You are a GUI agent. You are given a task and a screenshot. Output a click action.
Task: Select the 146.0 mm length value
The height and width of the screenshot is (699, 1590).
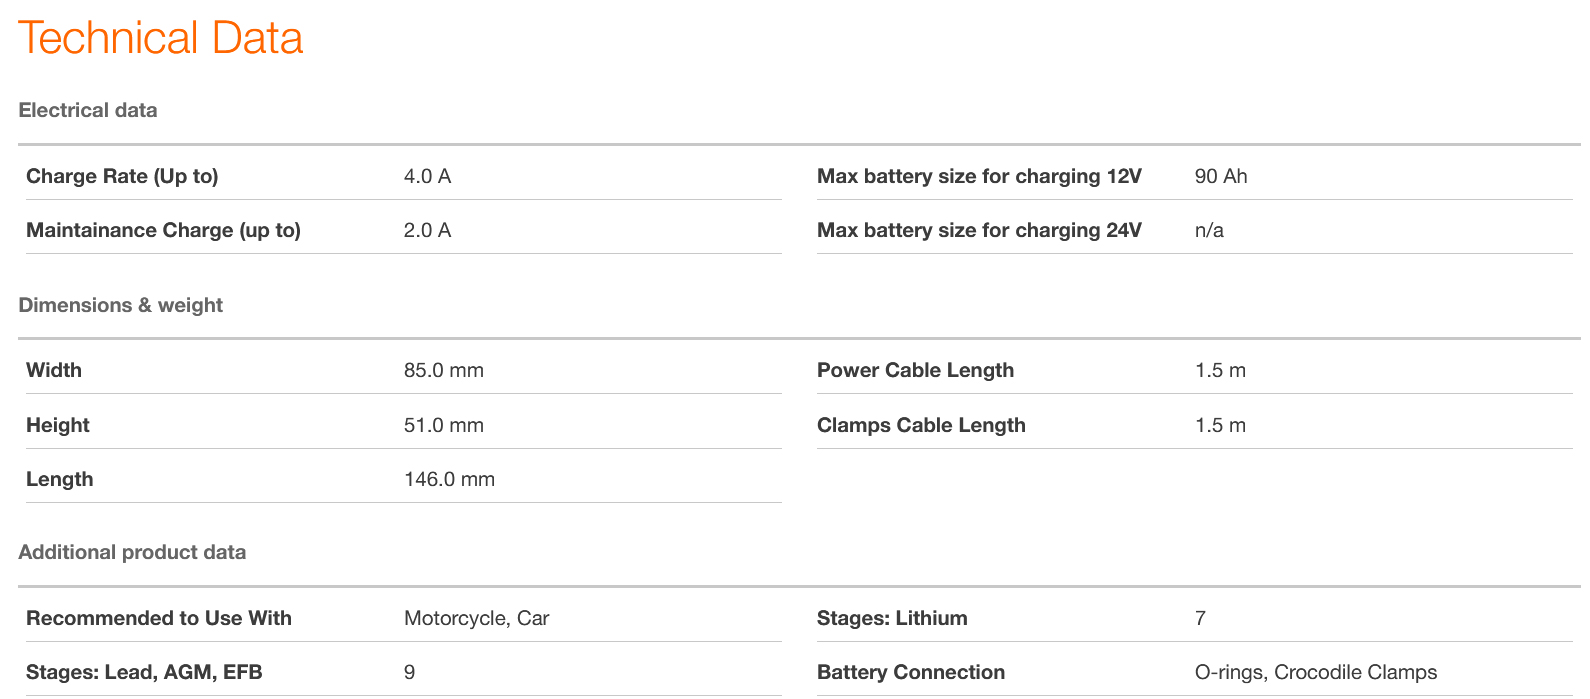[x=449, y=479]
